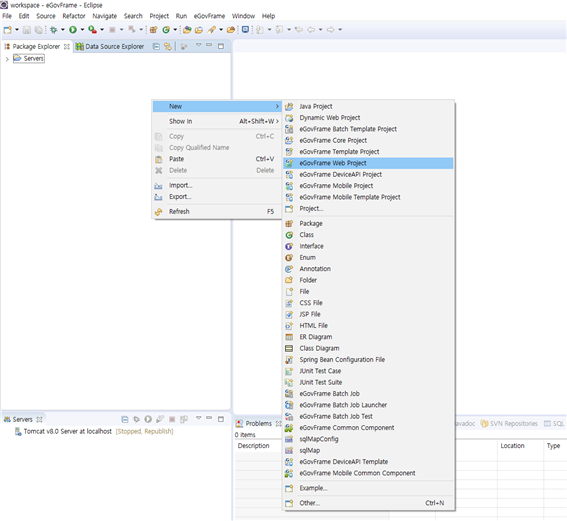Switch to the SVN Repositories tab
The width and height of the screenshot is (567, 521).
(509, 423)
